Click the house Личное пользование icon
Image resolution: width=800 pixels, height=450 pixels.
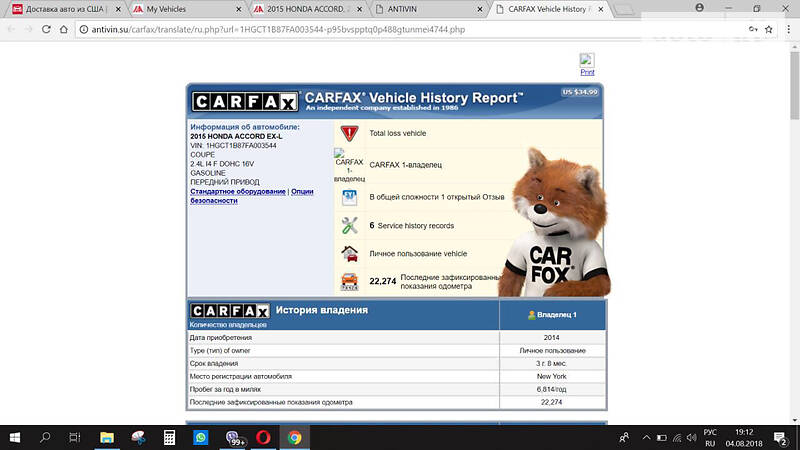tap(349, 254)
